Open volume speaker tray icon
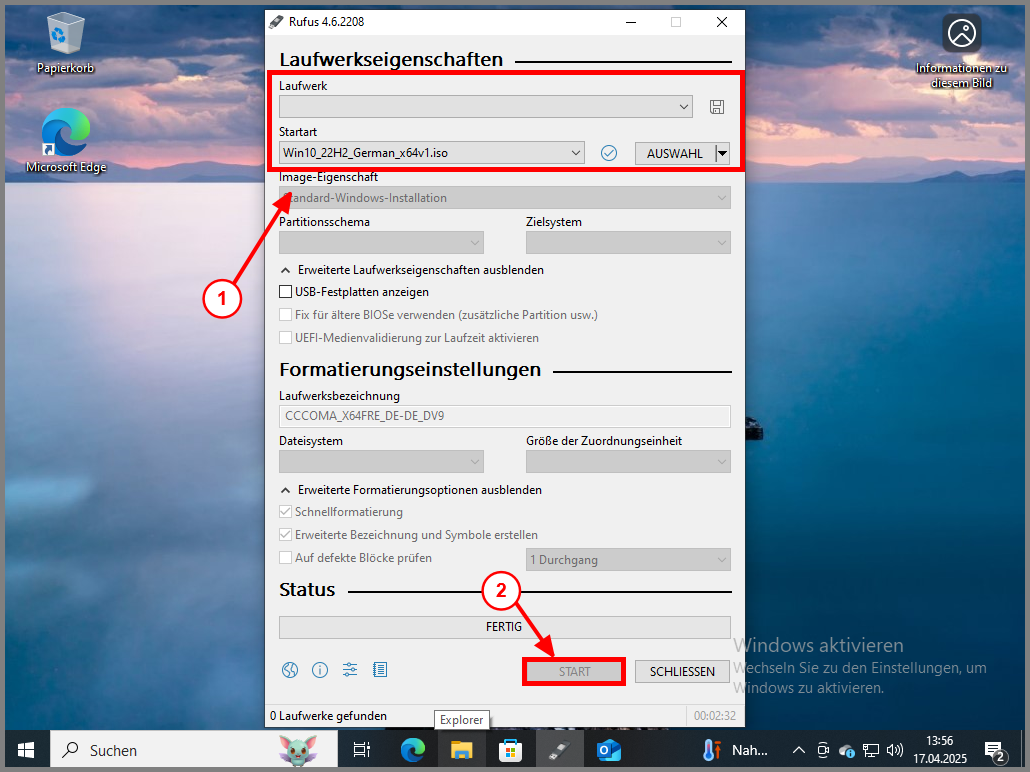 (894, 750)
